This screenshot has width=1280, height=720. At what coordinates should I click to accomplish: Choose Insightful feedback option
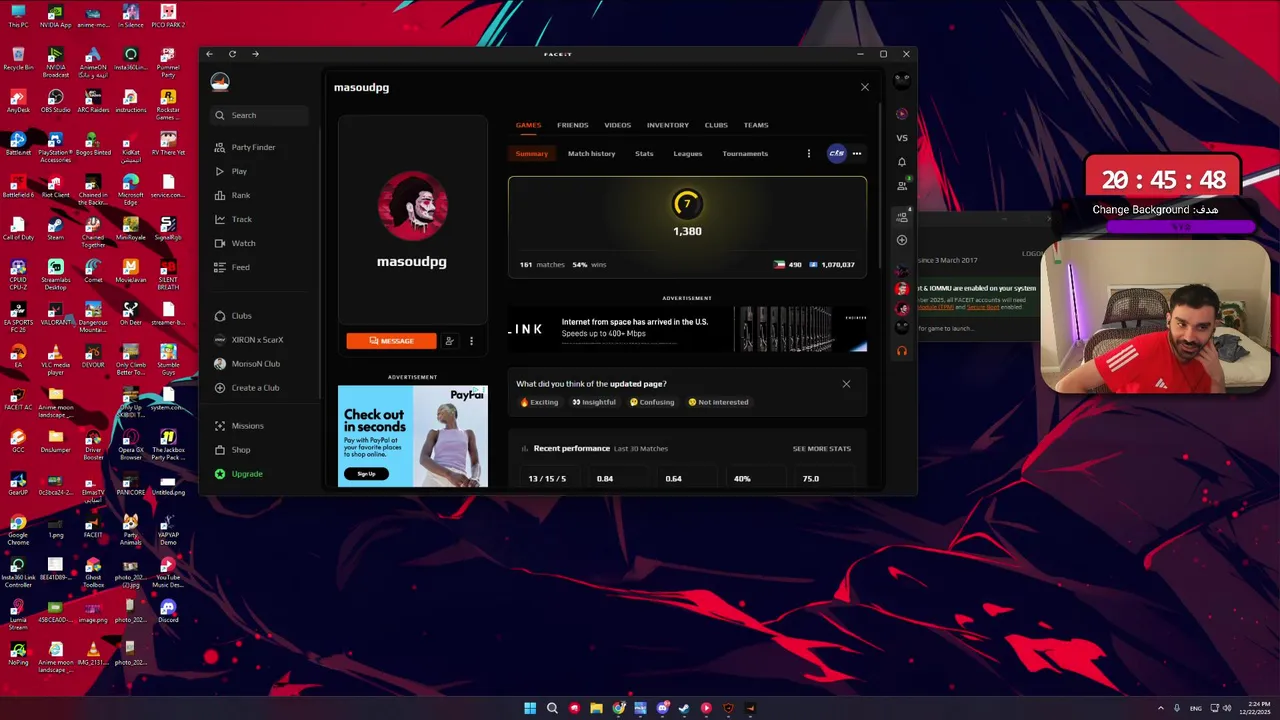pos(594,402)
